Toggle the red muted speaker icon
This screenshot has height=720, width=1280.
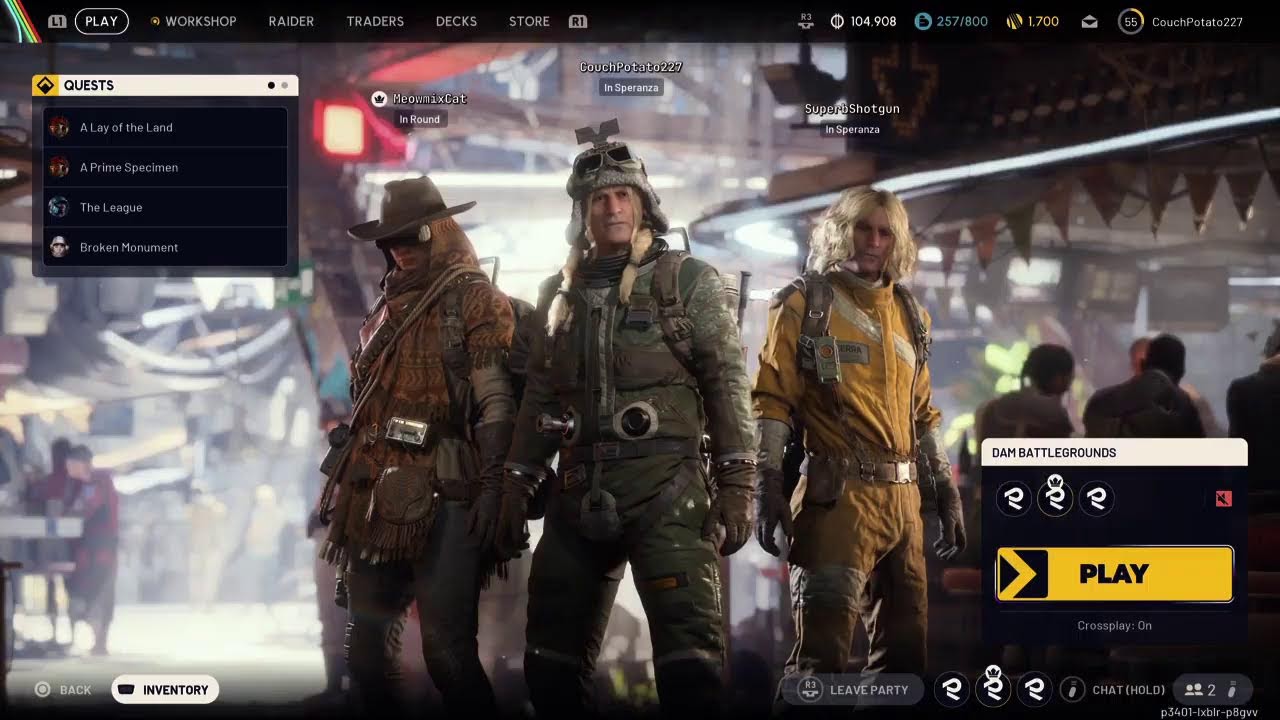(x=1224, y=498)
